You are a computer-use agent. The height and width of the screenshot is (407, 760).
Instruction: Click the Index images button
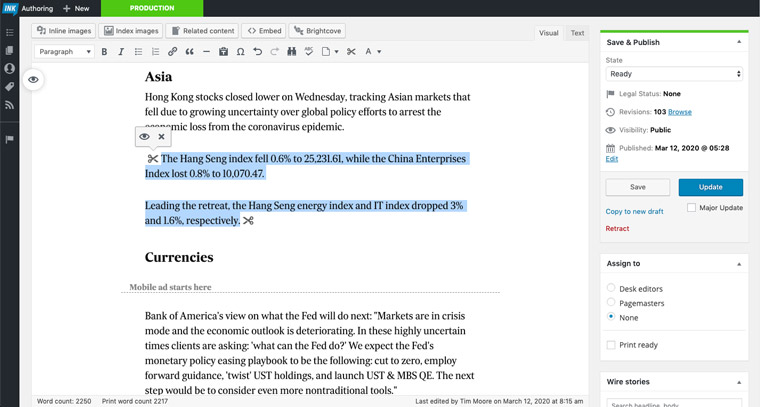[x=131, y=31]
